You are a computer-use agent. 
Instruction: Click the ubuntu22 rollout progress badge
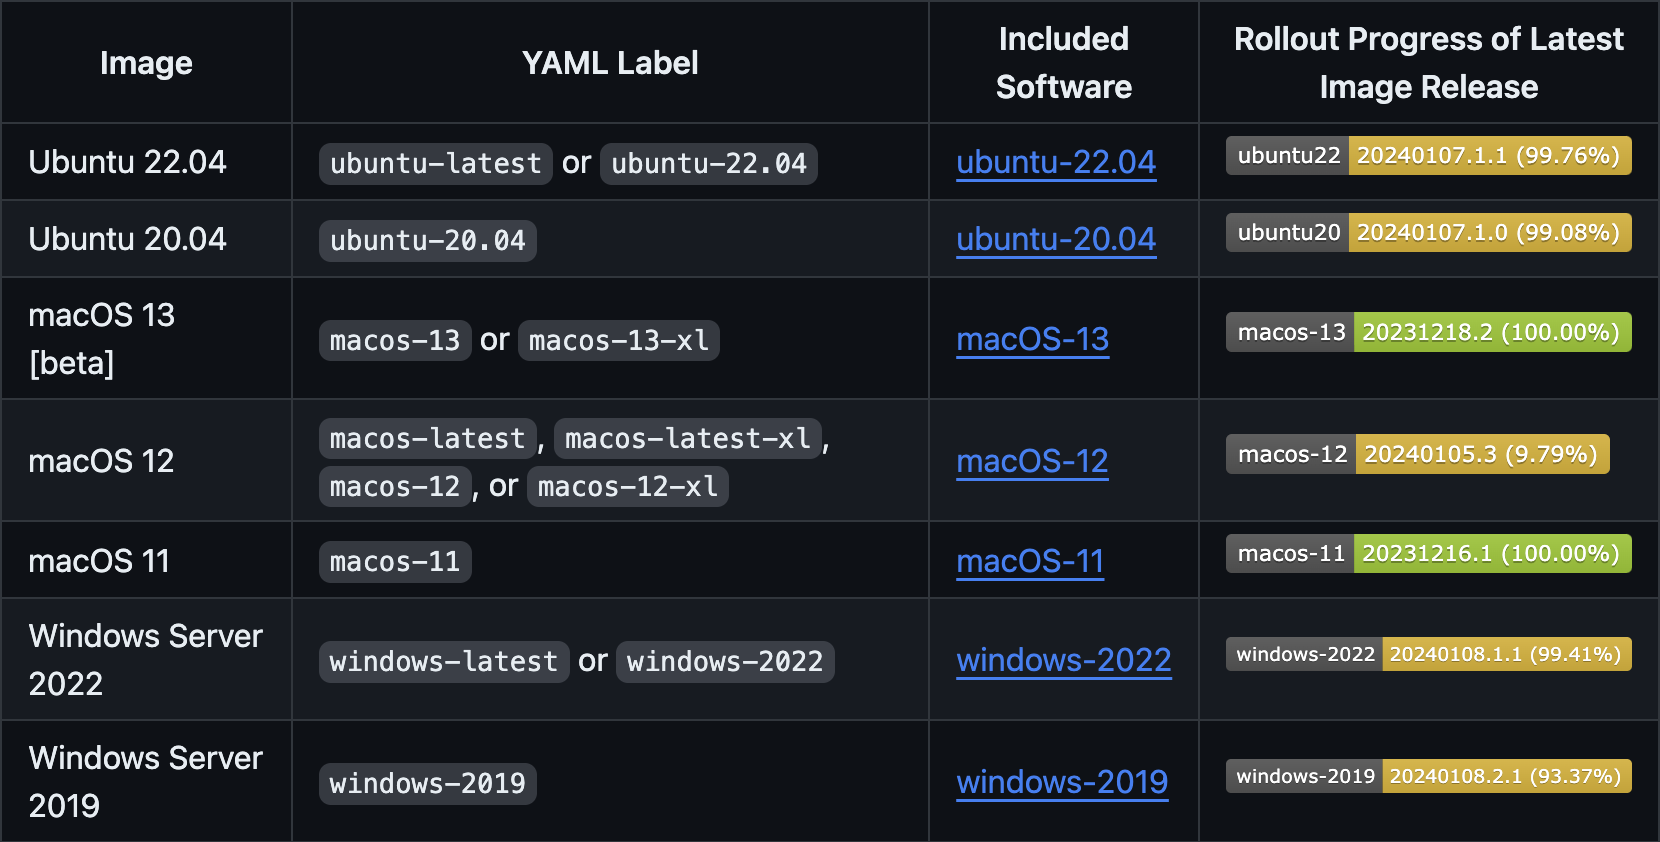pos(1429,155)
